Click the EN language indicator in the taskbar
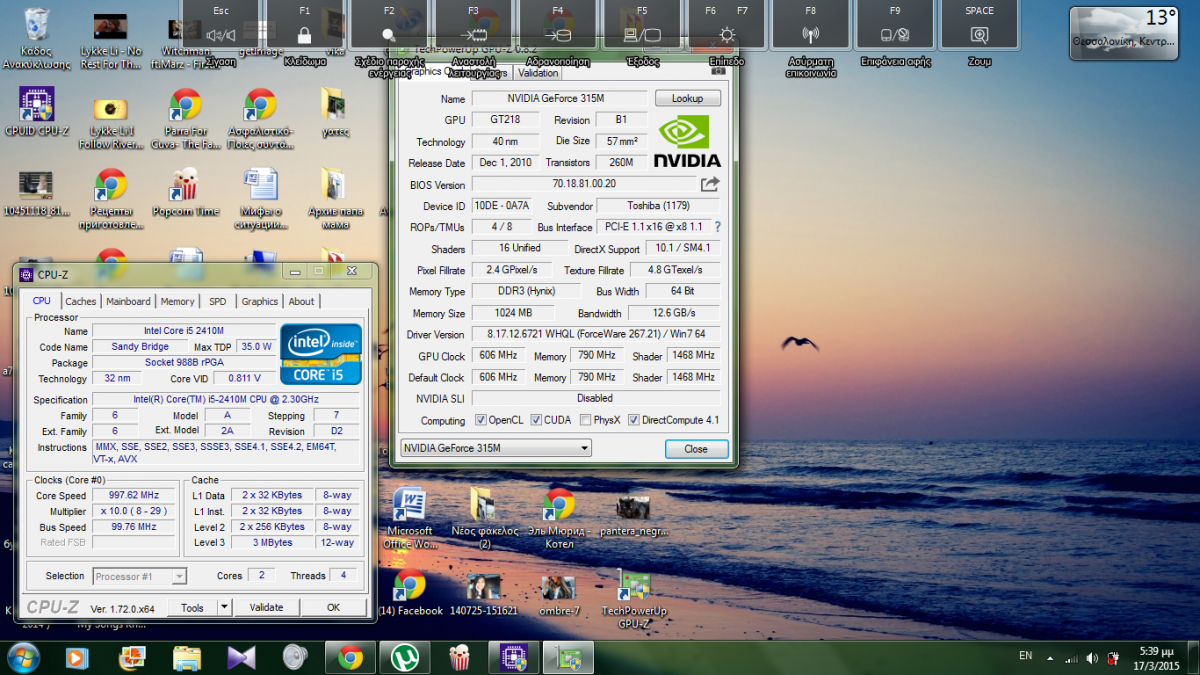This screenshot has height=675, width=1200. coord(1025,656)
